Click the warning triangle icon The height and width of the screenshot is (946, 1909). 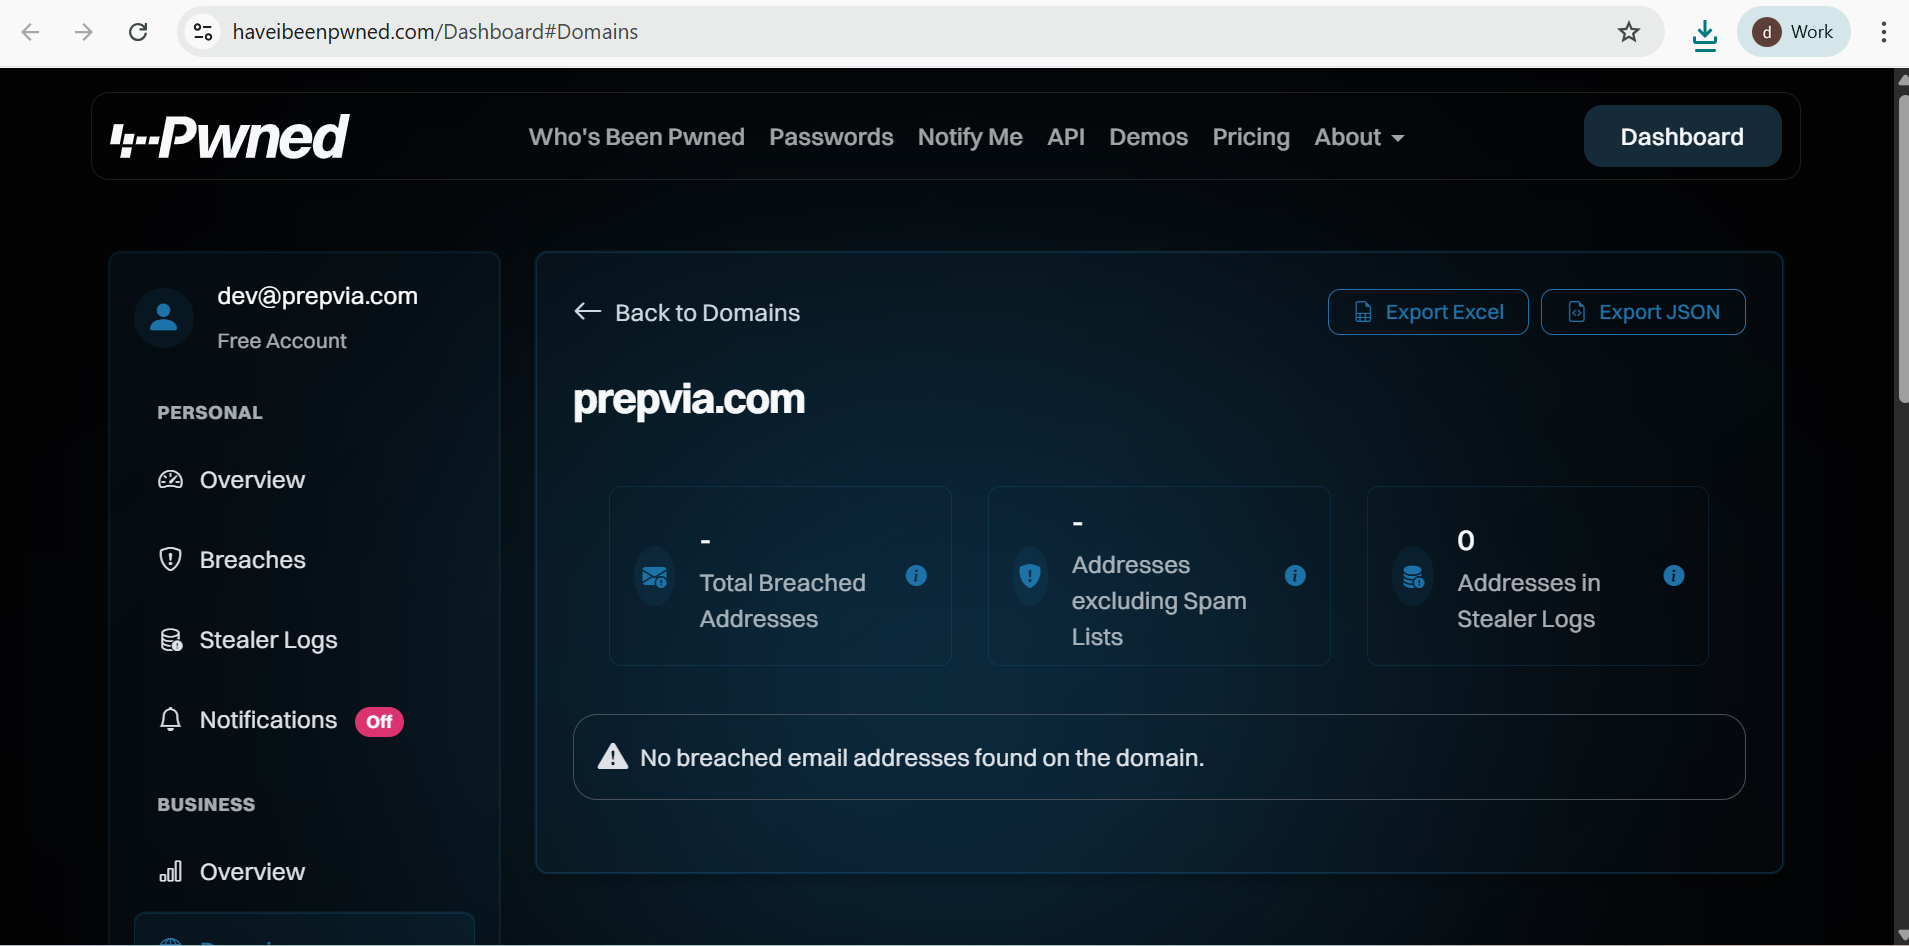(x=613, y=757)
